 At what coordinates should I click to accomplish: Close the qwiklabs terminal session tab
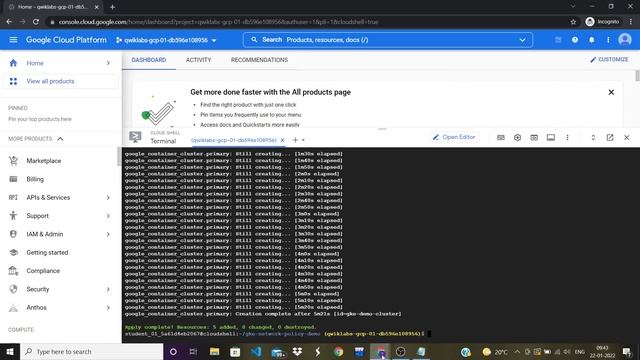pos(282,140)
